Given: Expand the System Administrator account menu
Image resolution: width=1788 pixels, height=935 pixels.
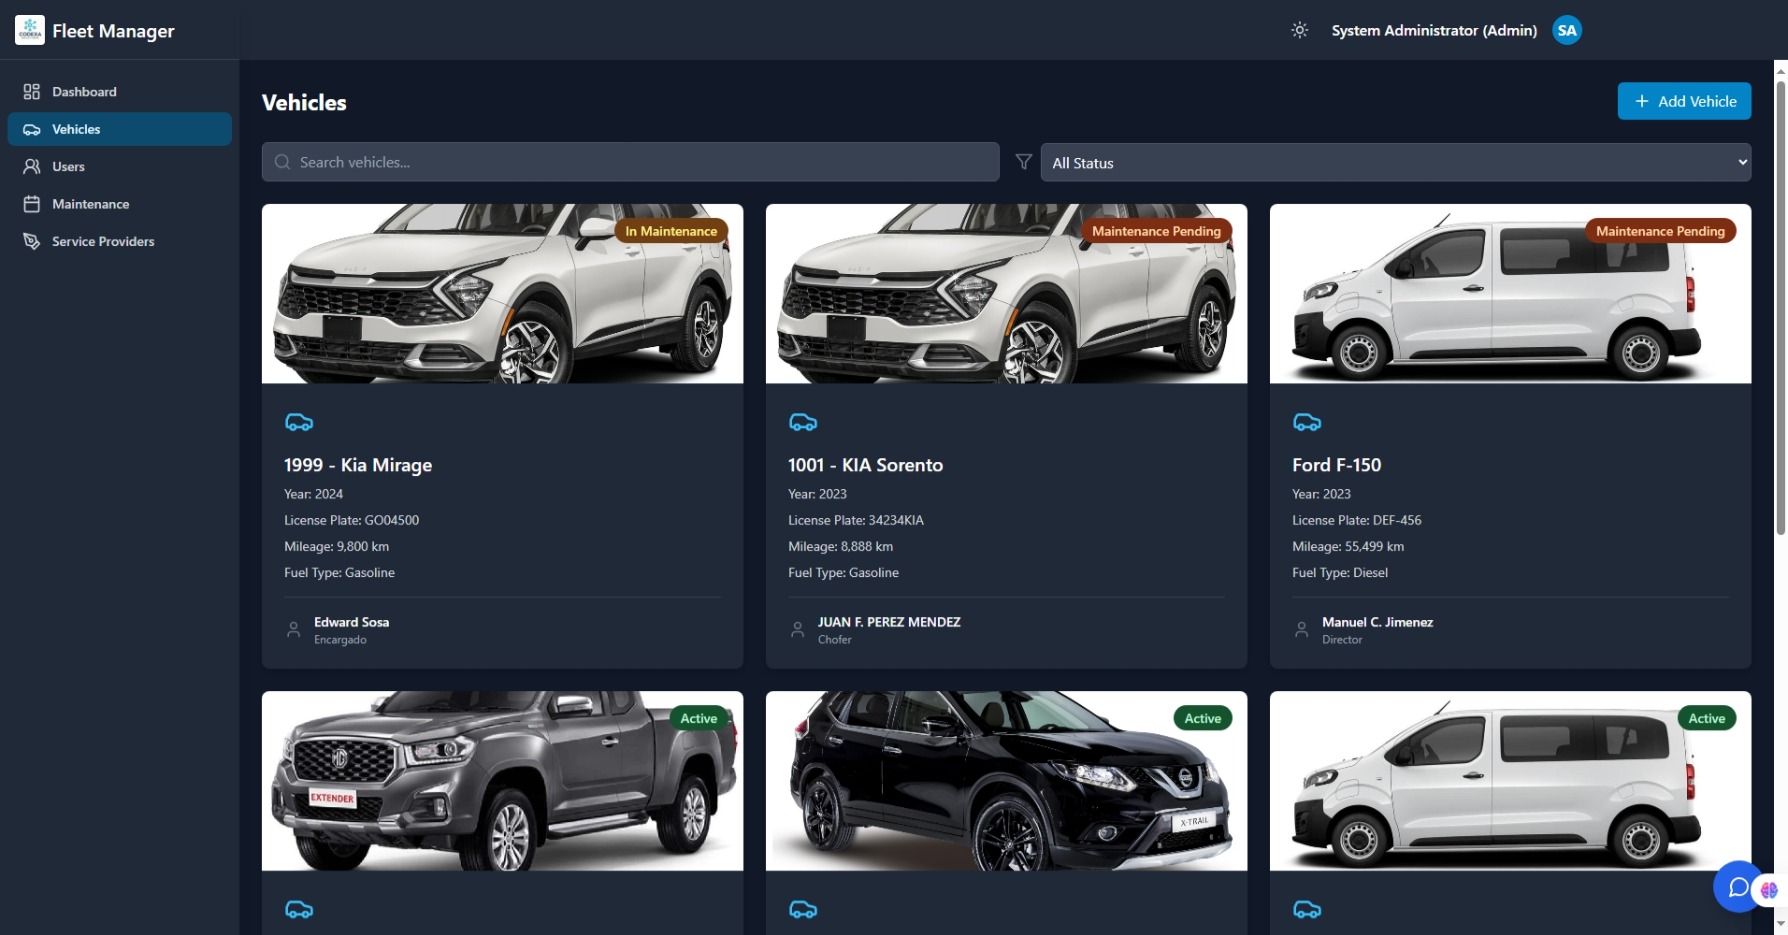Looking at the screenshot, I should click(x=1433, y=30).
